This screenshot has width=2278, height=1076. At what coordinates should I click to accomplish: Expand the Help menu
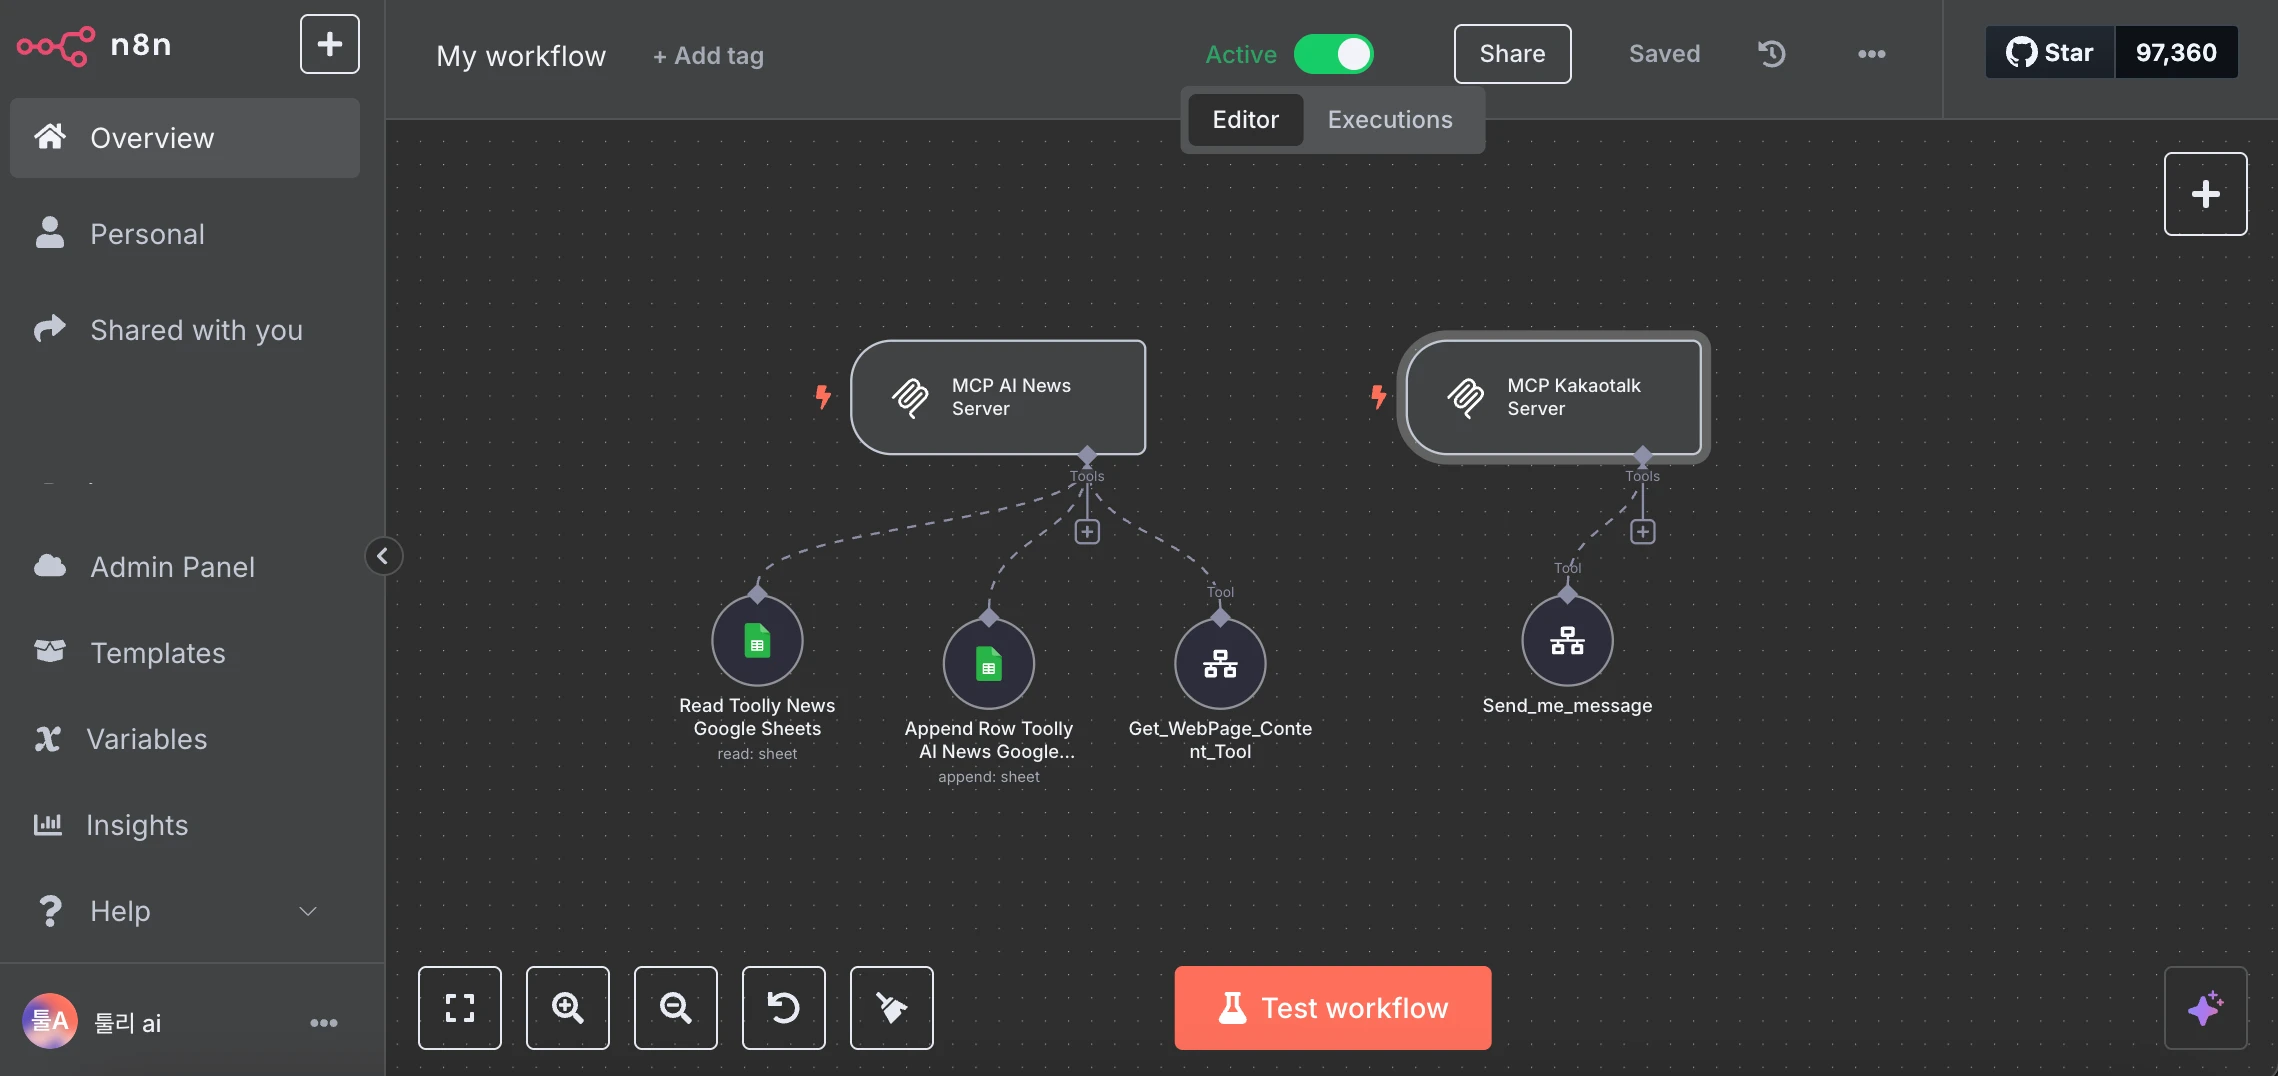pos(185,911)
